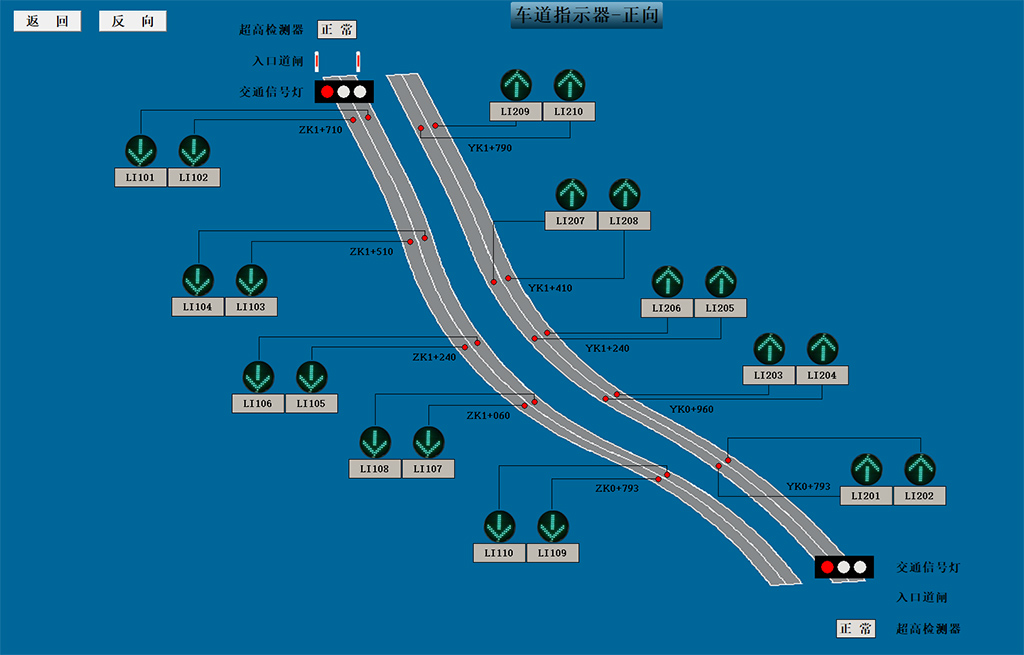1024x655 pixels.
Task: Toggle the top entrance barrier gate
Action: pos(337,62)
